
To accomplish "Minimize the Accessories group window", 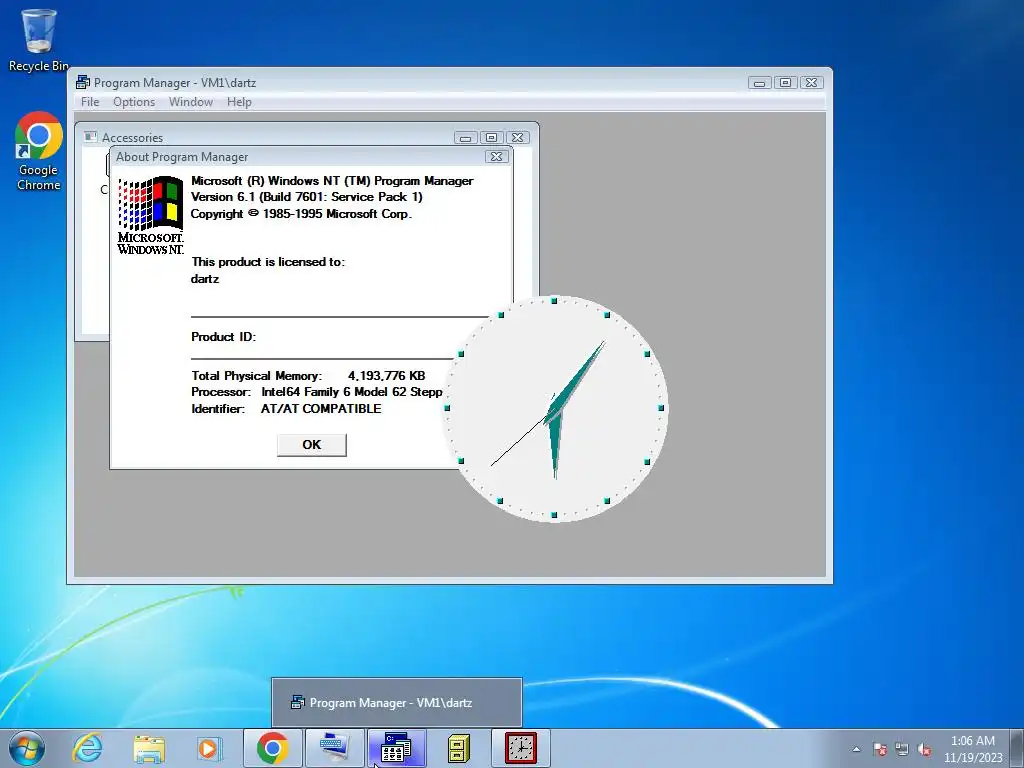I will pyautogui.click(x=466, y=138).
